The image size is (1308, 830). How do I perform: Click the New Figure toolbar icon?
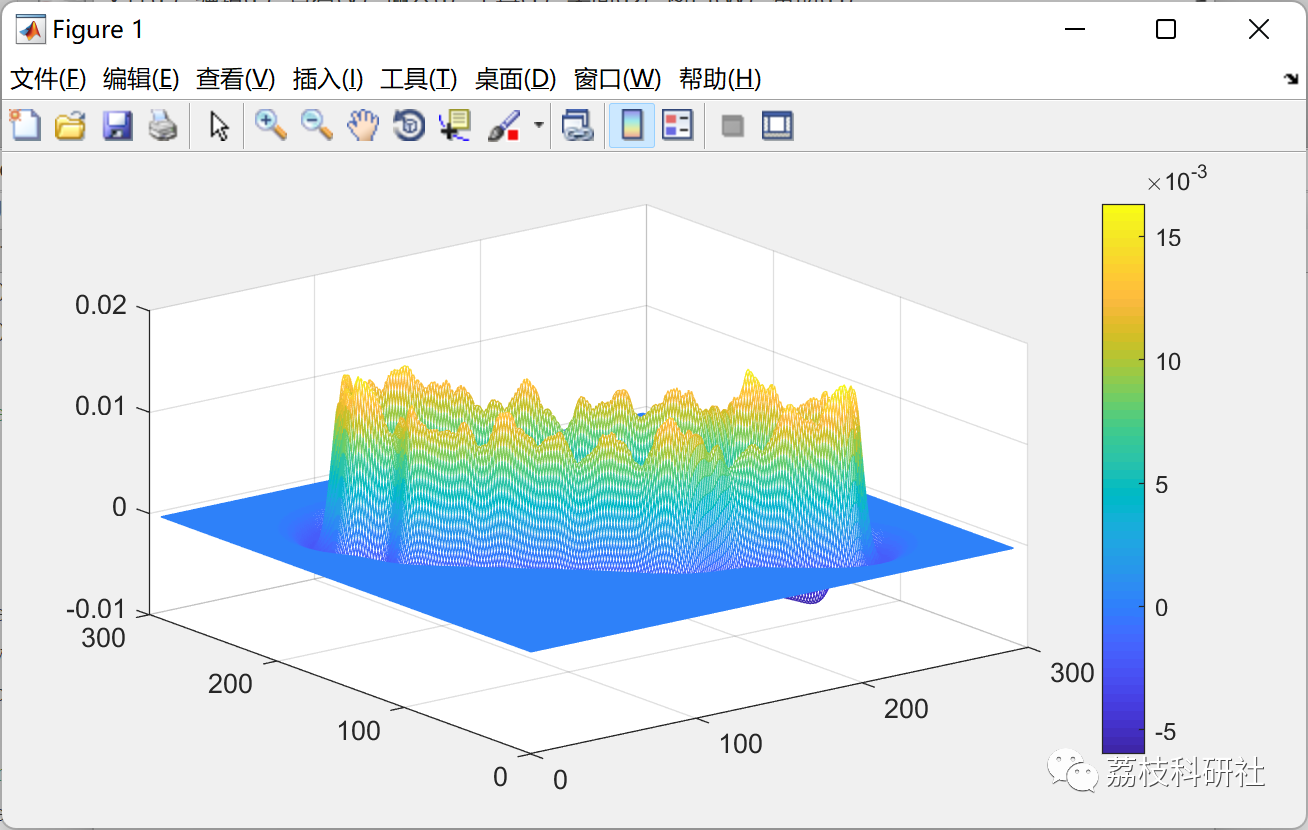(x=25, y=126)
